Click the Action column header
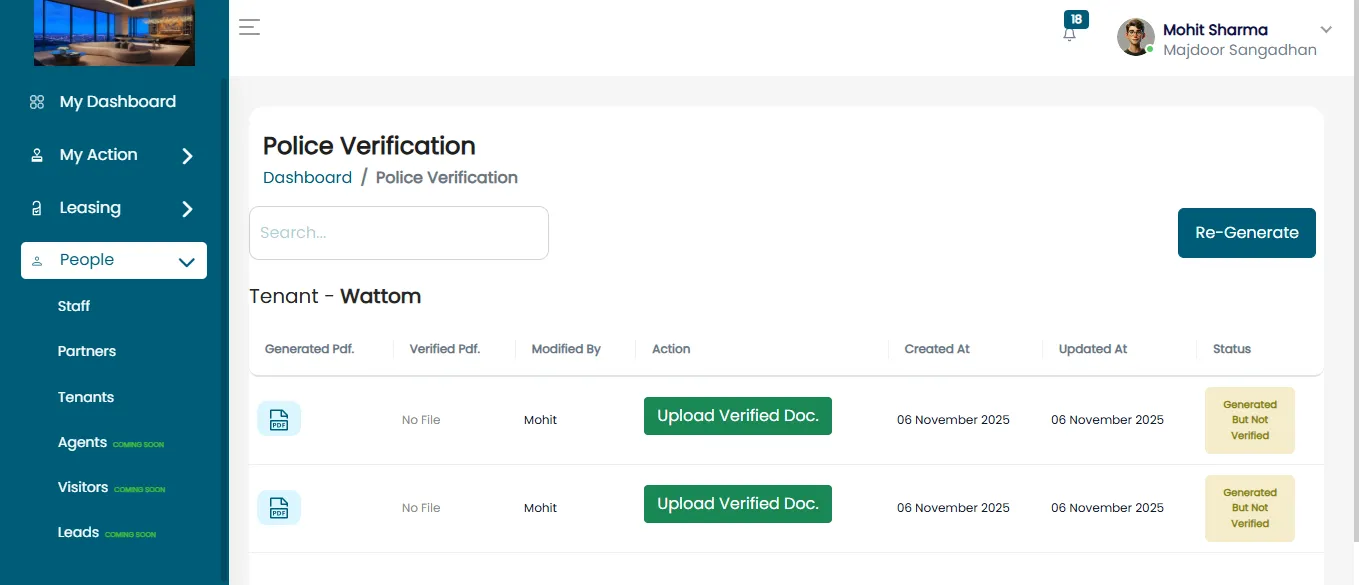This screenshot has height=585, width=1359. click(671, 349)
